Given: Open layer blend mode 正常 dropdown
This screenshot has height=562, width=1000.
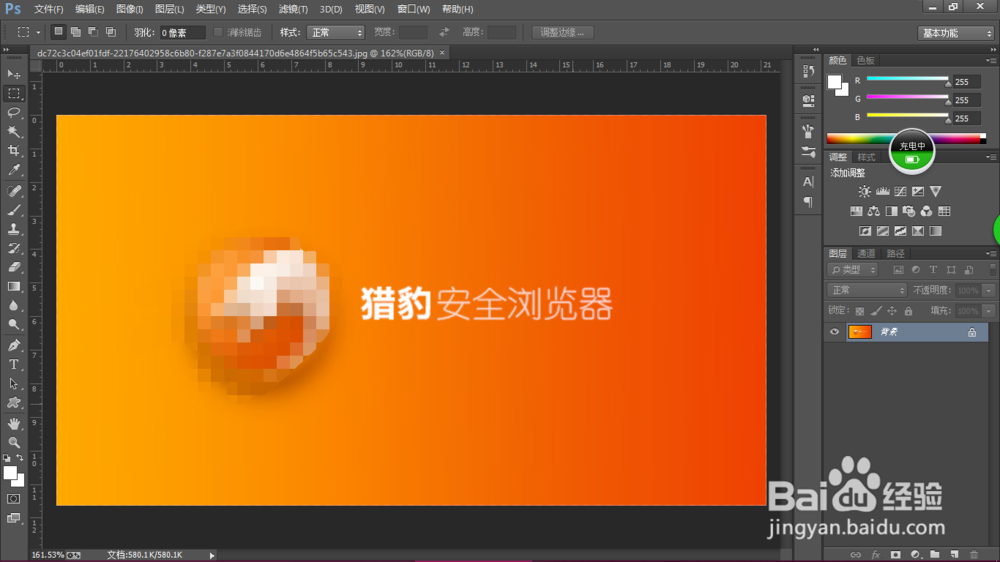Looking at the screenshot, I should (867, 290).
